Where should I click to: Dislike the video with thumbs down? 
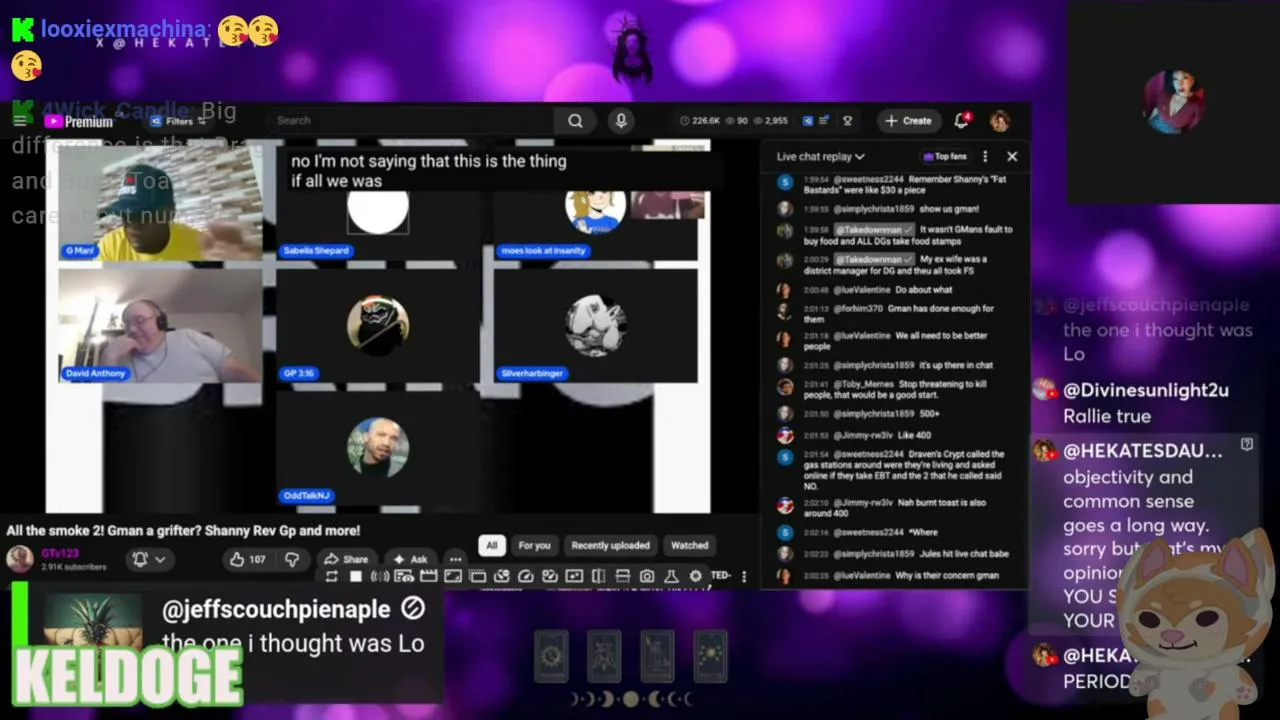pyautogui.click(x=292, y=559)
